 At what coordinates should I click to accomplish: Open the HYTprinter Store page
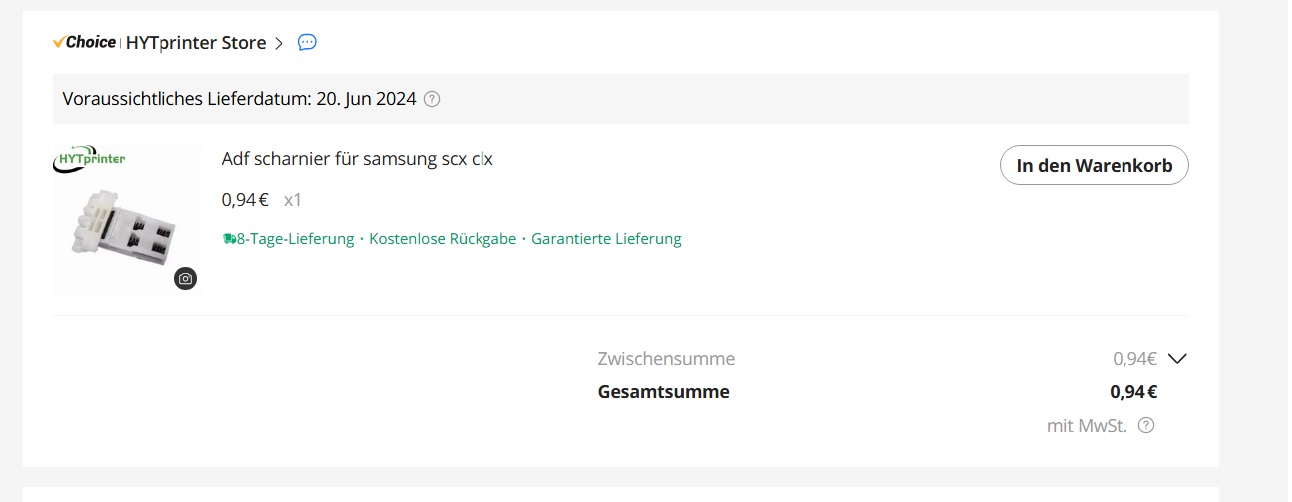tap(196, 43)
